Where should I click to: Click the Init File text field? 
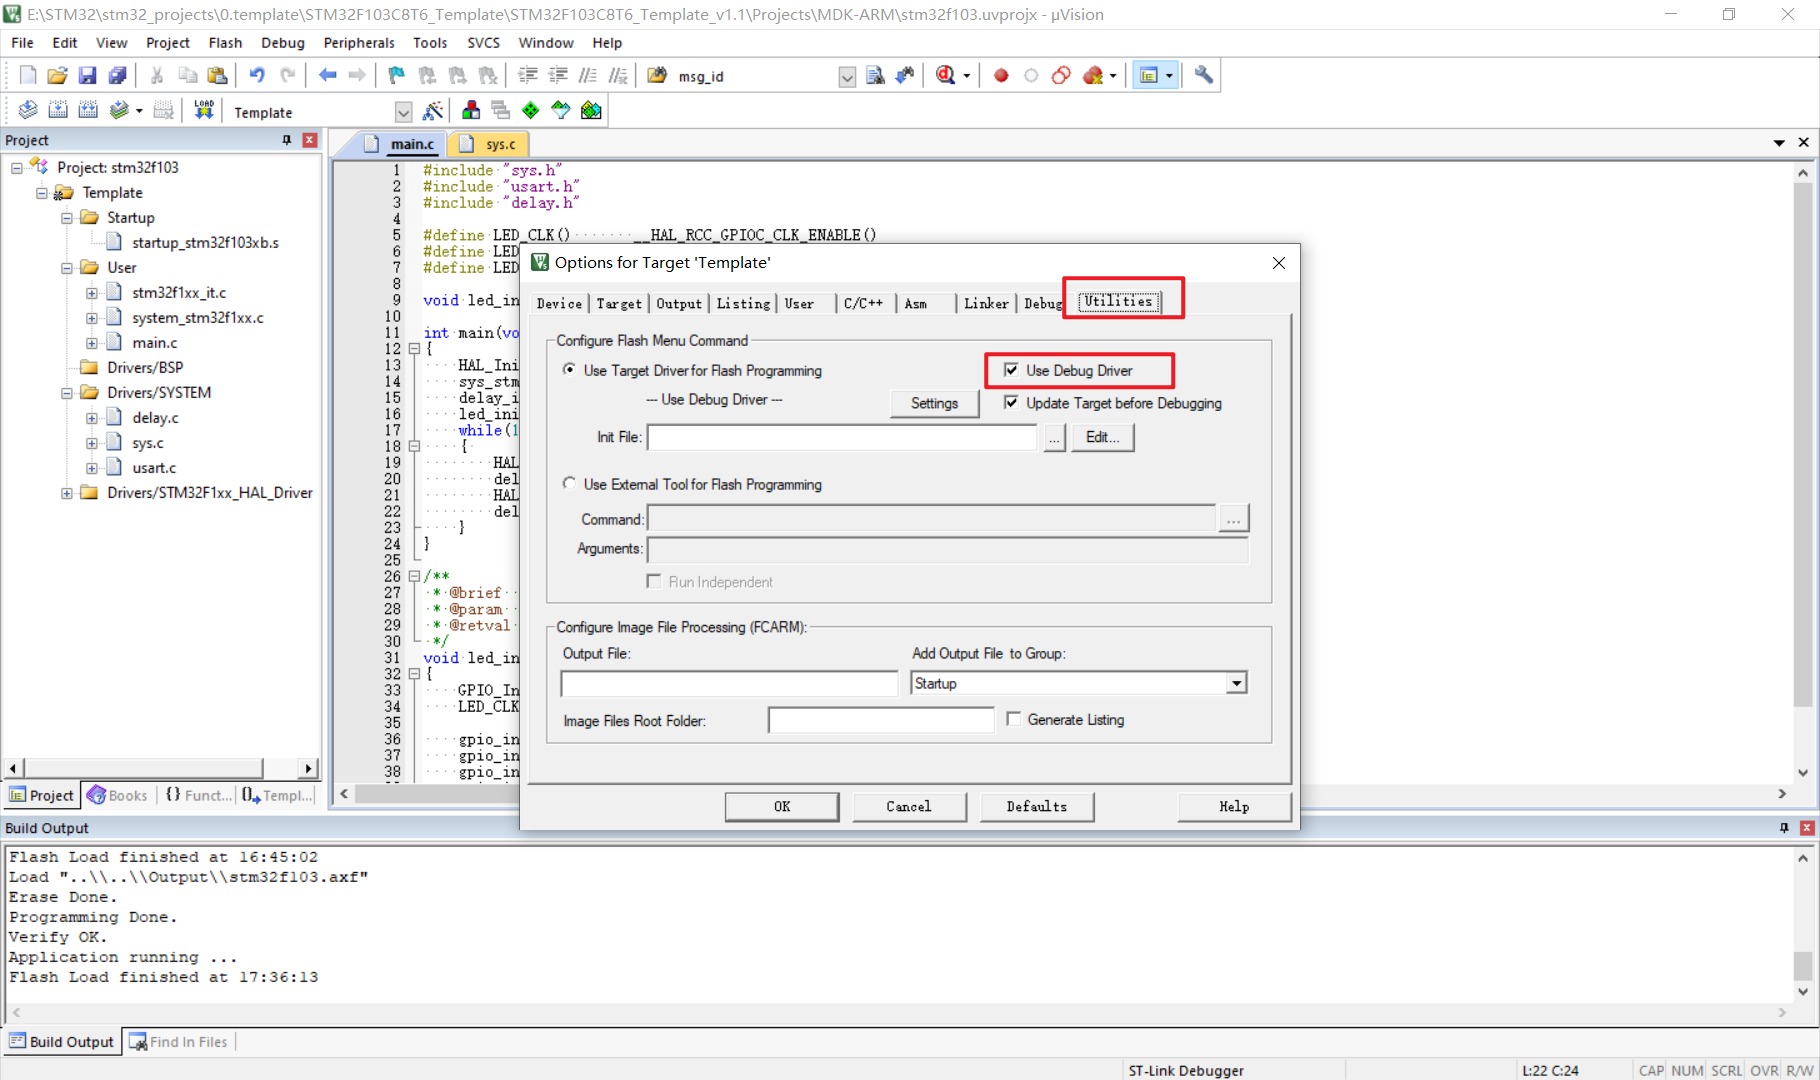pyautogui.click(x=842, y=437)
